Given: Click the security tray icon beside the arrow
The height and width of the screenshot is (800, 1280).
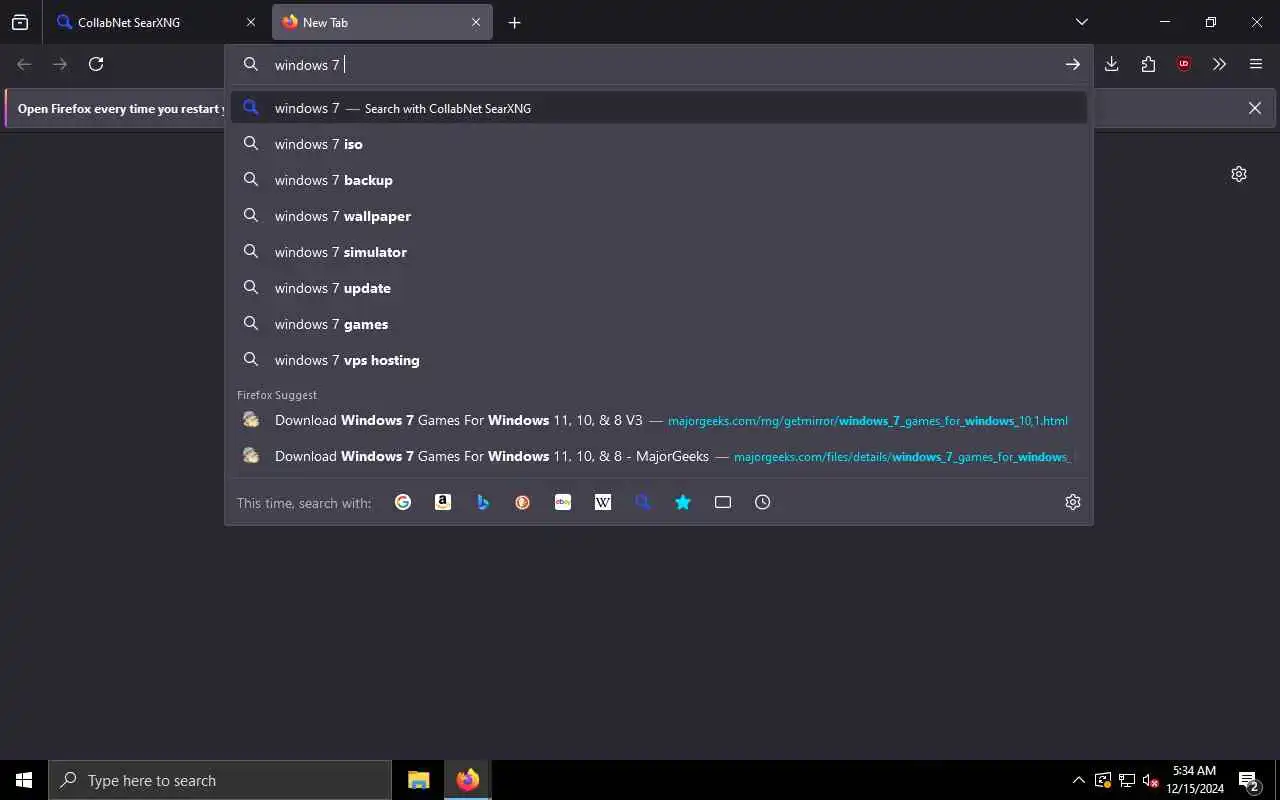Looking at the screenshot, I should click(1103, 780).
